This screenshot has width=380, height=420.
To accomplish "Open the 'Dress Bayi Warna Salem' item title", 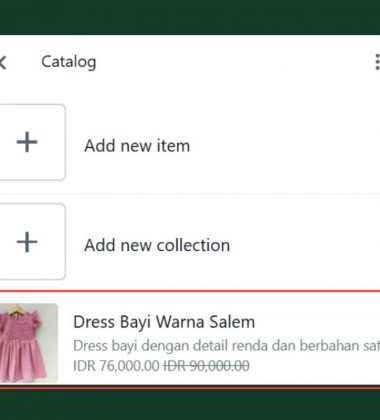I will point(164,322).
